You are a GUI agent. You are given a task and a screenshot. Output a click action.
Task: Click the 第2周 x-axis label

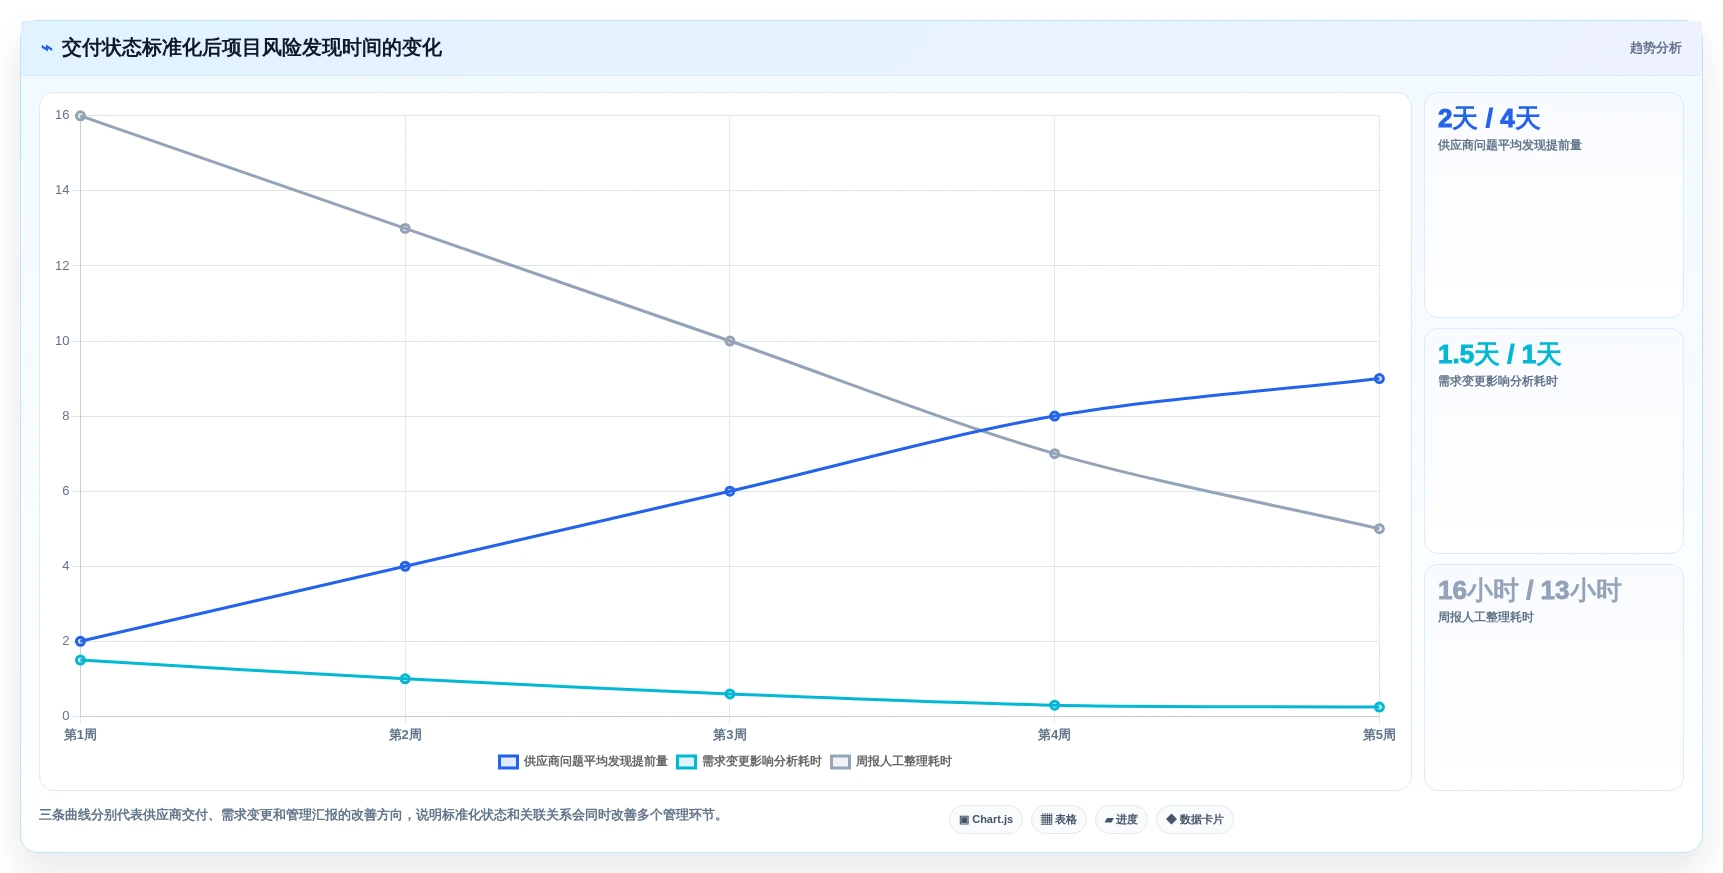405,735
